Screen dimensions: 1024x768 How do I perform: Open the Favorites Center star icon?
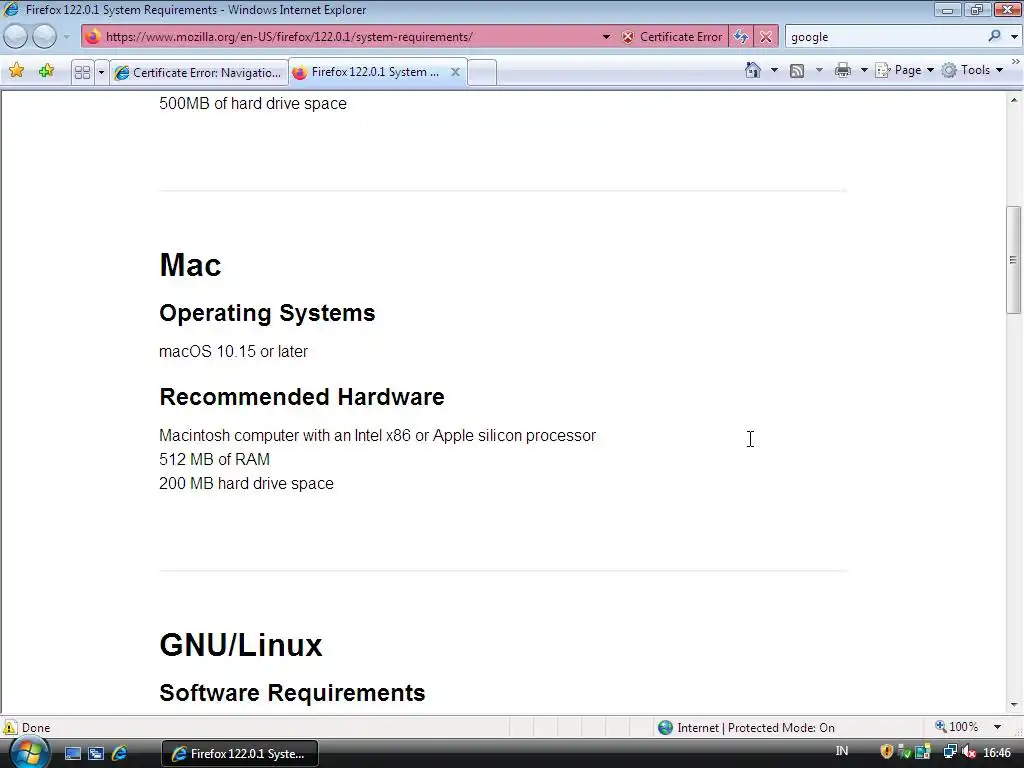click(x=17, y=71)
